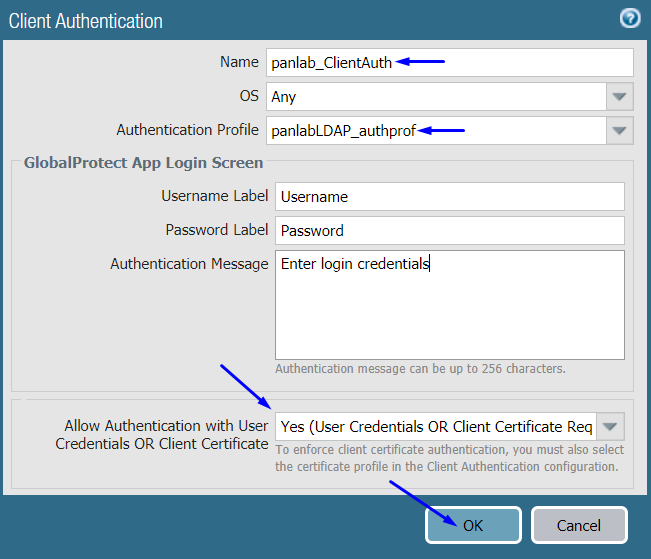The image size is (651, 559).
Task: Confirm with the OK button
Action: pos(473,525)
